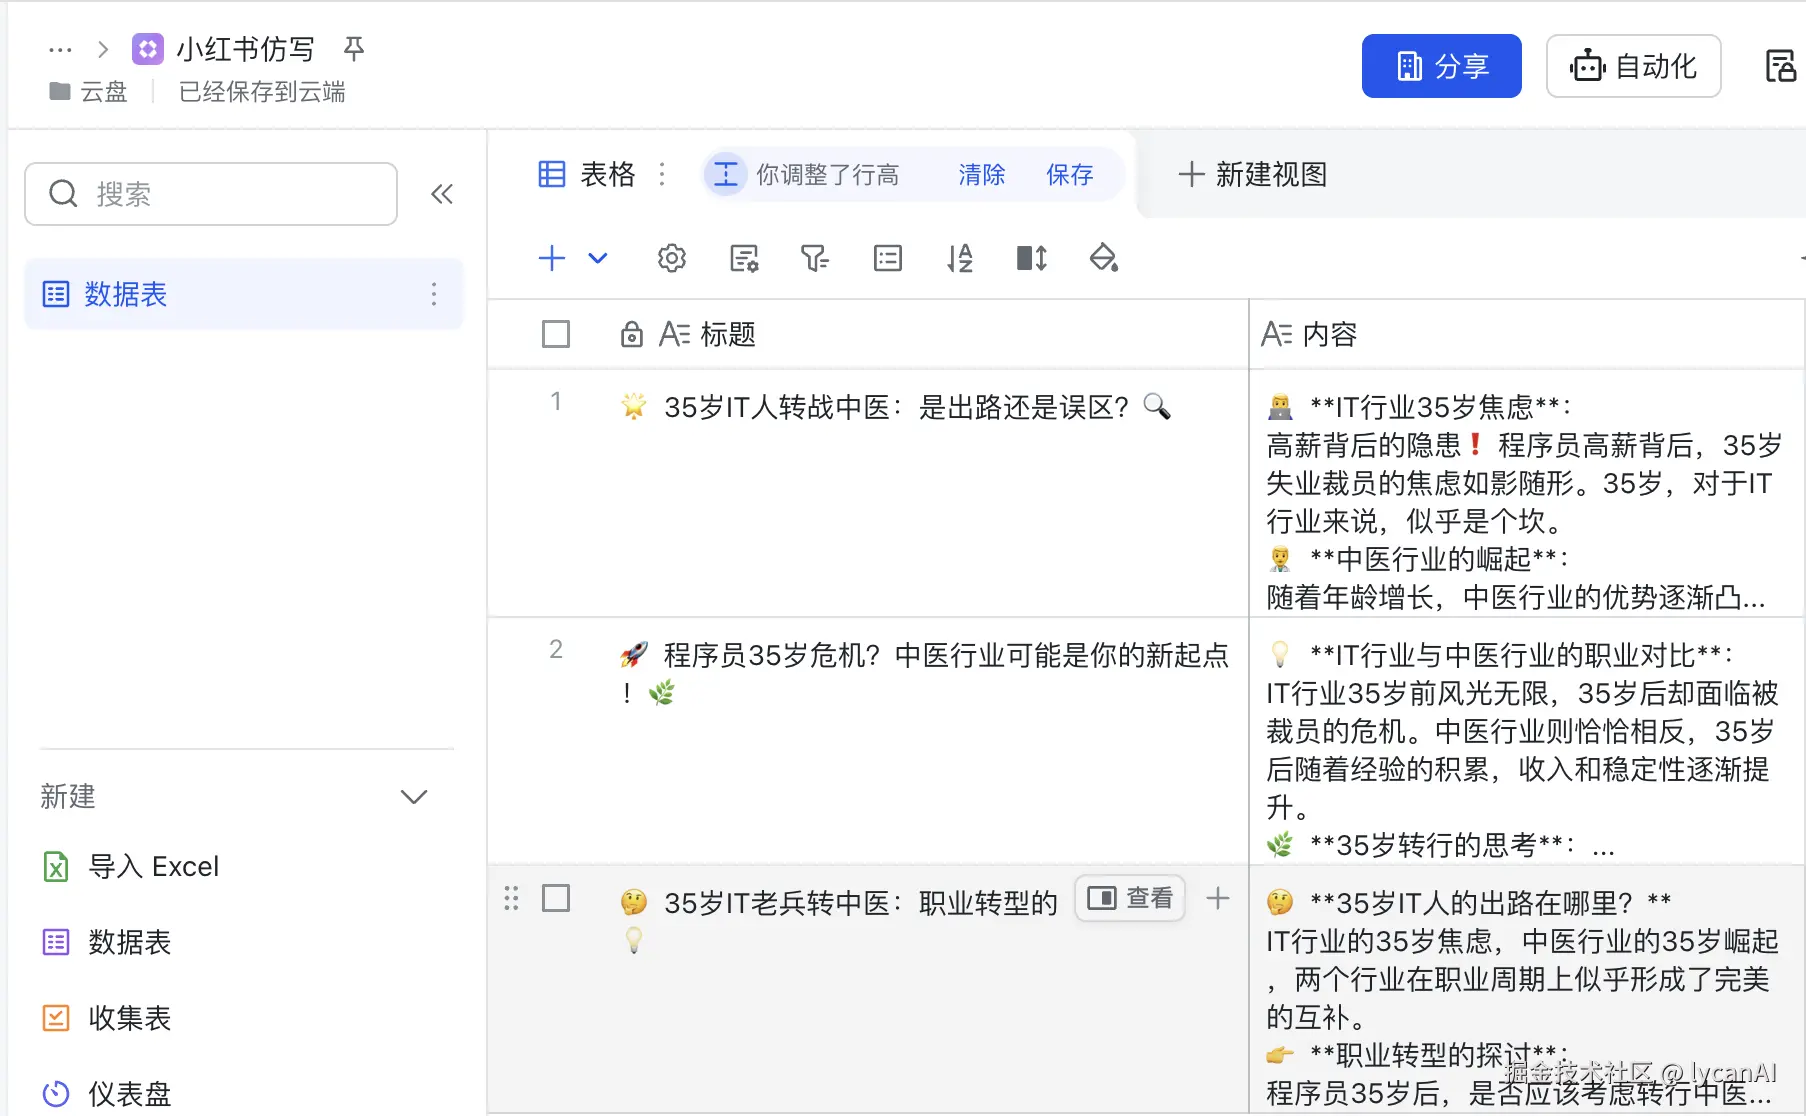Click the 分享 share button
Image resolution: width=1806 pixels, height=1116 pixels.
(x=1441, y=66)
